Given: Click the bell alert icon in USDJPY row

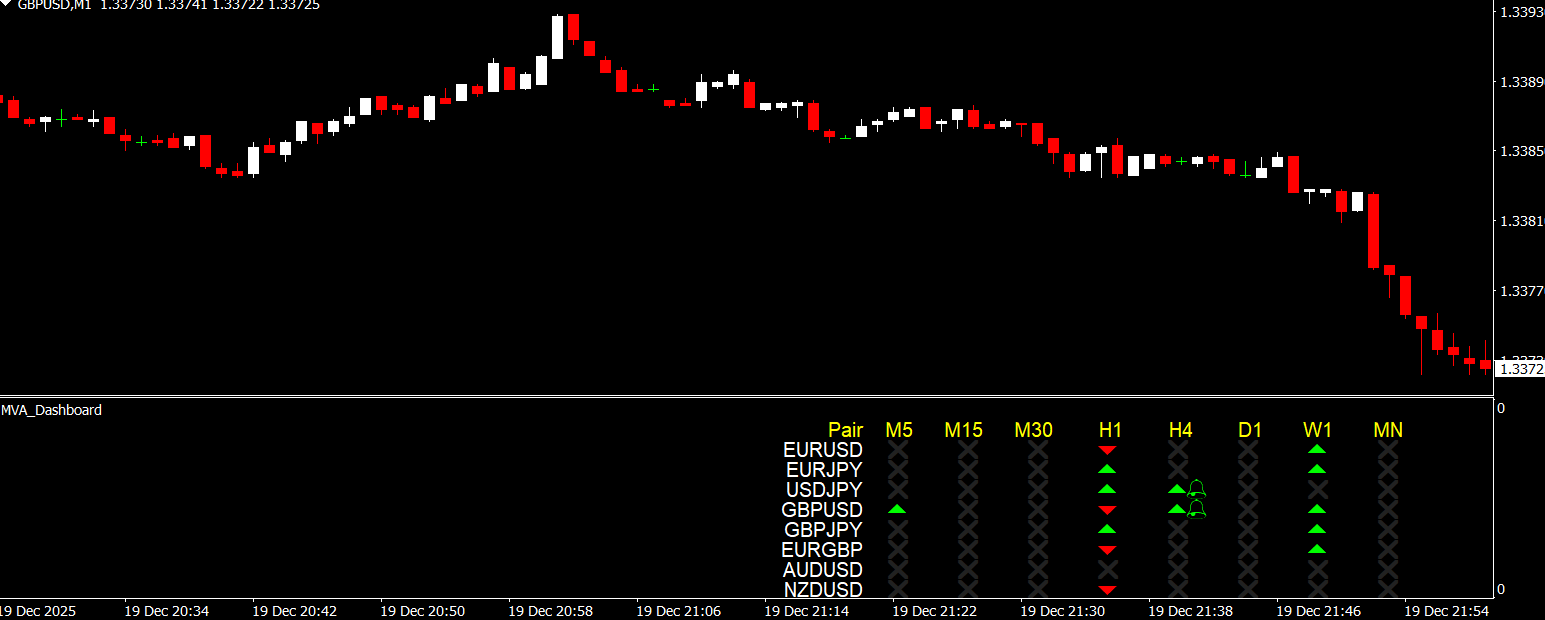Looking at the screenshot, I should pos(1196,489).
